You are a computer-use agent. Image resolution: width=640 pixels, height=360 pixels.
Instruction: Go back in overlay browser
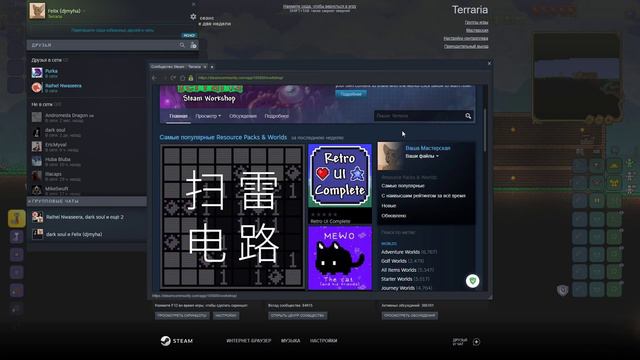coord(155,78)
